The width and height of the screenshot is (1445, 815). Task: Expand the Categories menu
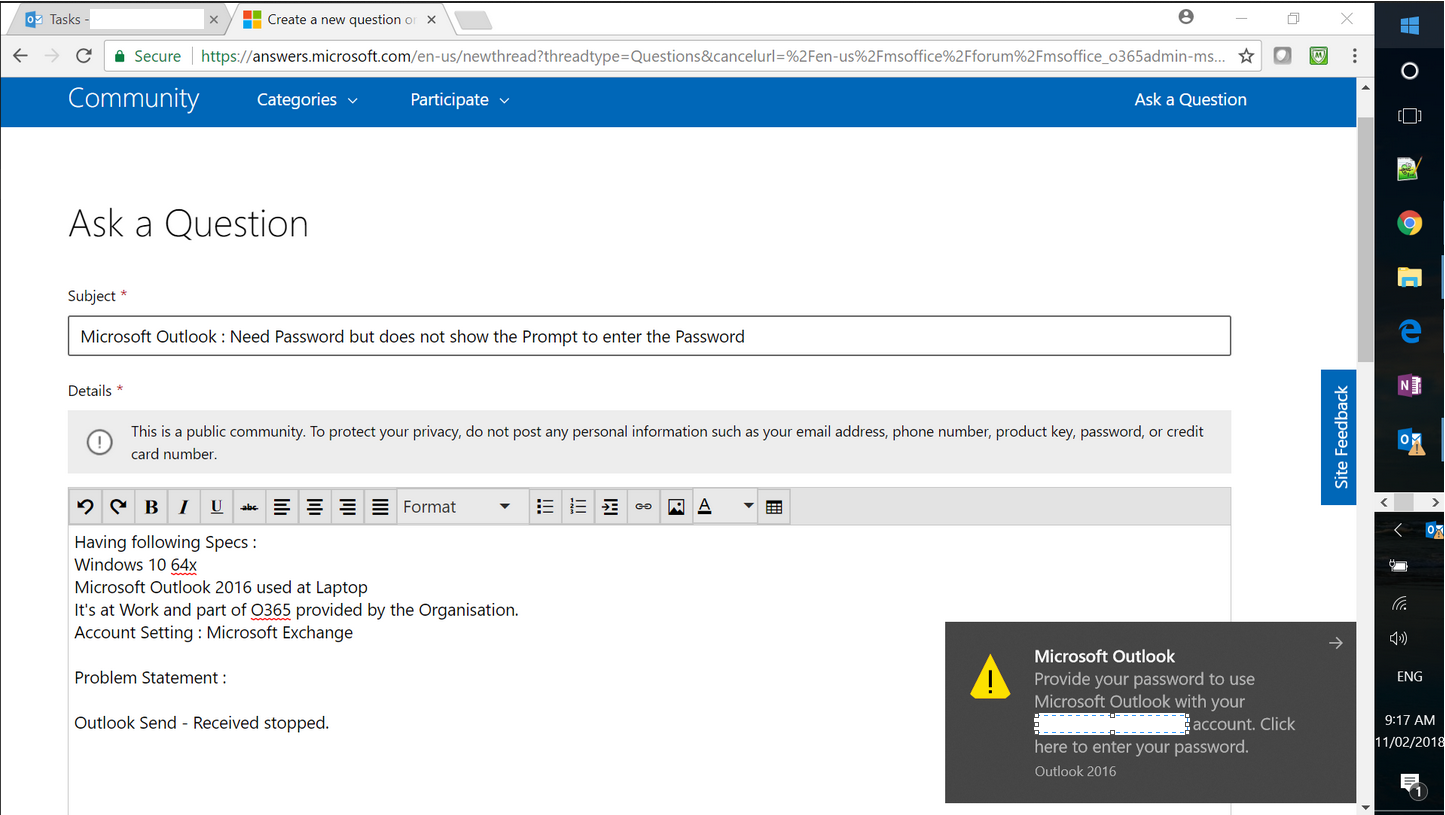tap(307, 100)
